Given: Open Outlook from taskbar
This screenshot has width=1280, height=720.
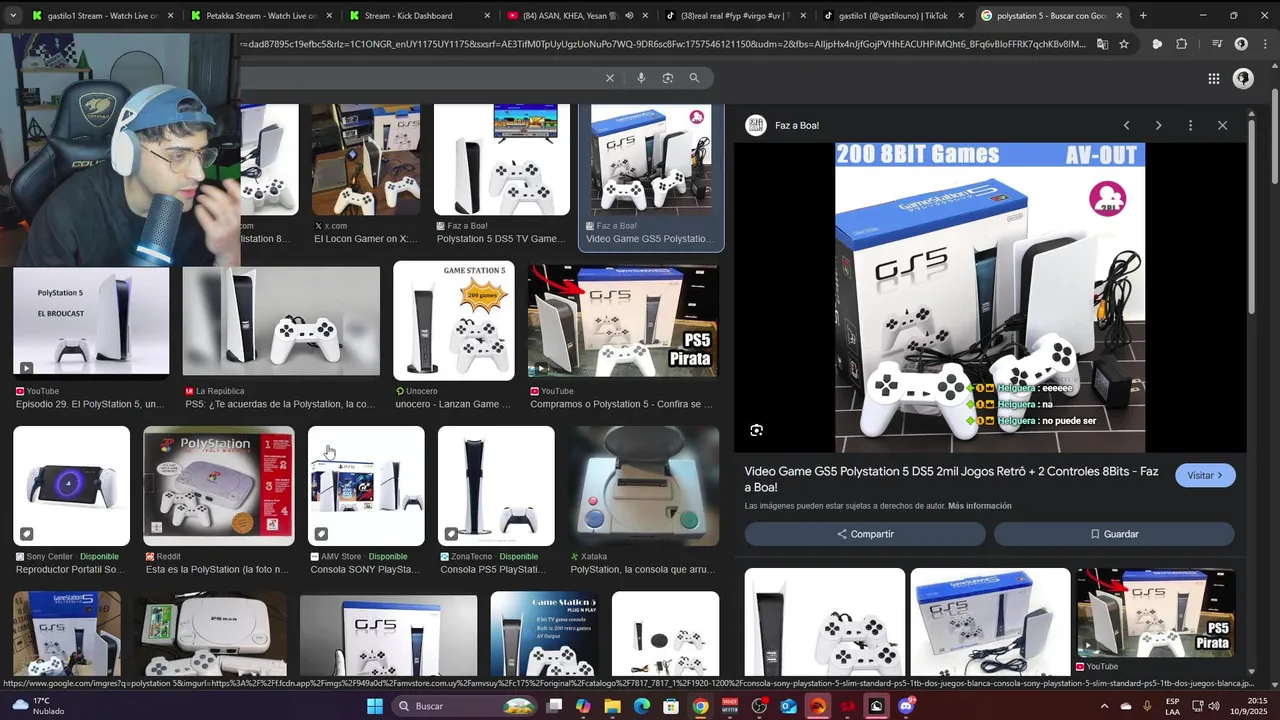Looking at the screenshot, I should click(788, 706).
